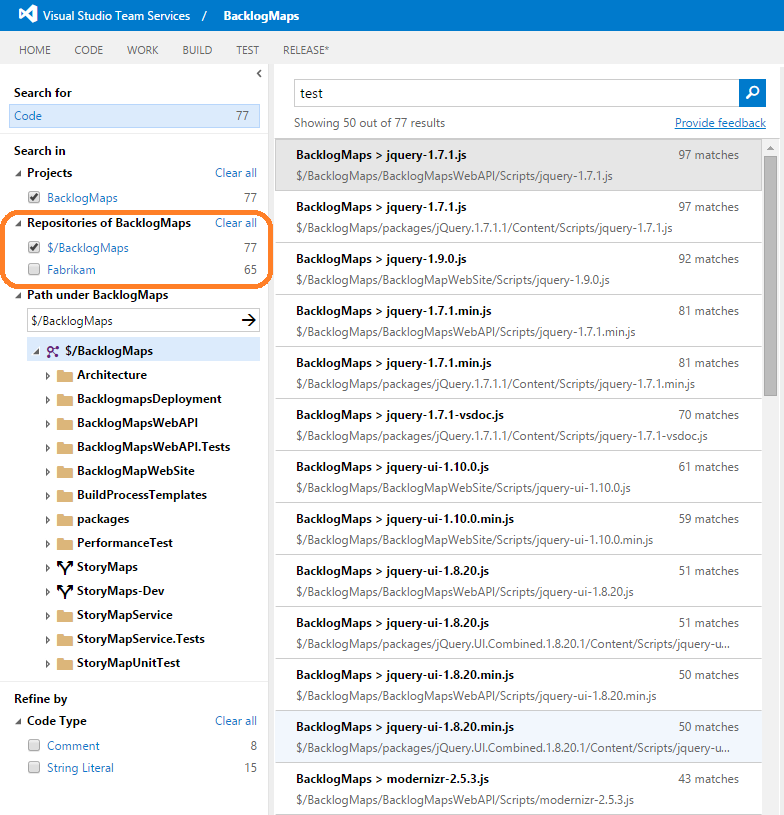Image resolution: width=784 pixels, height=815 pixels.
Task: Uncheck the $/BacklogMaps repository checkbox
Action: 34,247
